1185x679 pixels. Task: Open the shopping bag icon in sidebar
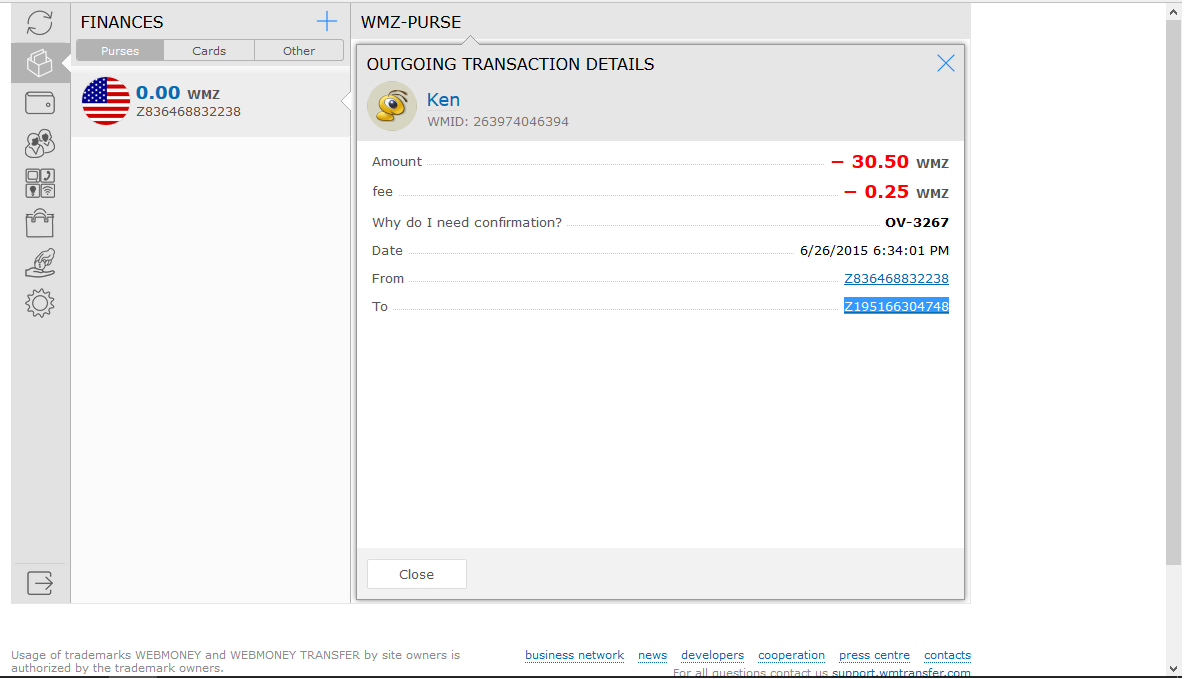[x=39, y=223]
